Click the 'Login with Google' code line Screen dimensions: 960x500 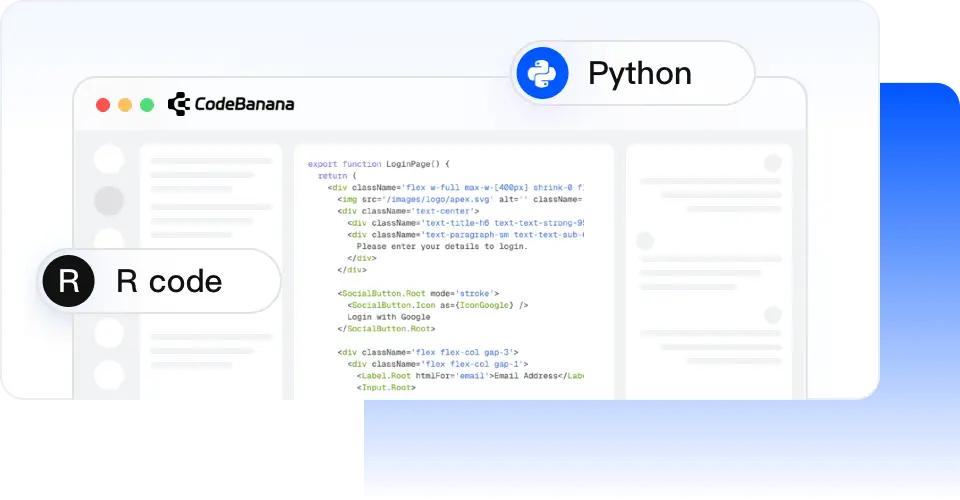(388, 317)
